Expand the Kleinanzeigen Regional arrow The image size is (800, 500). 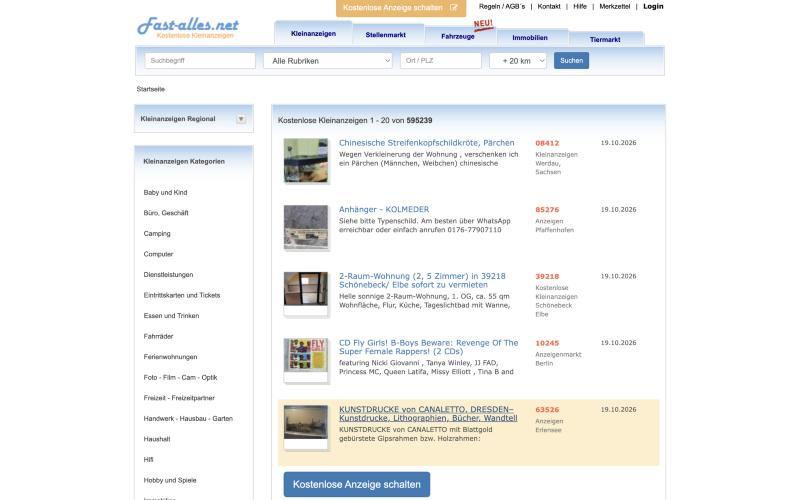coord(241,119)
